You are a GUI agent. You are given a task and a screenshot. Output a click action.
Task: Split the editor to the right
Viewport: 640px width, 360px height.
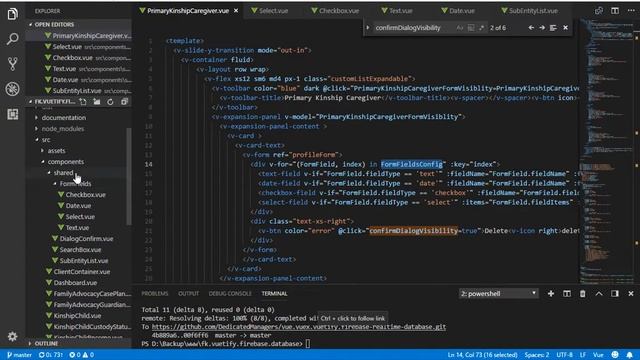tap(615, 11)
